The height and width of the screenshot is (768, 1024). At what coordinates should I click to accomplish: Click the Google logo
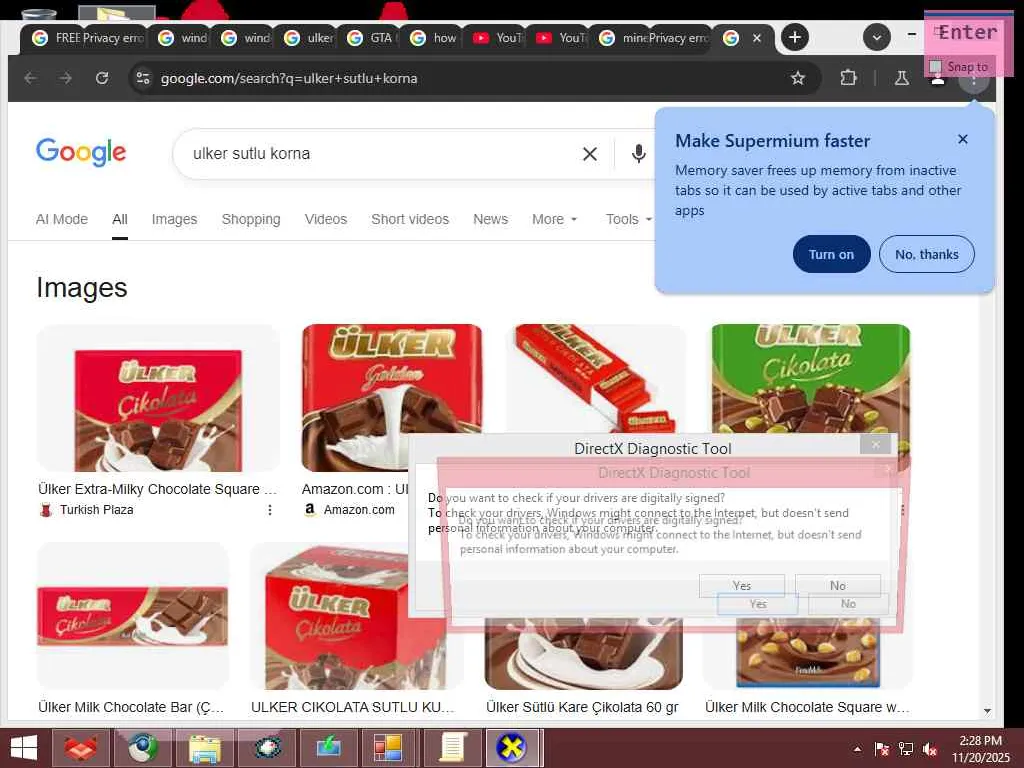click(81, 152)
